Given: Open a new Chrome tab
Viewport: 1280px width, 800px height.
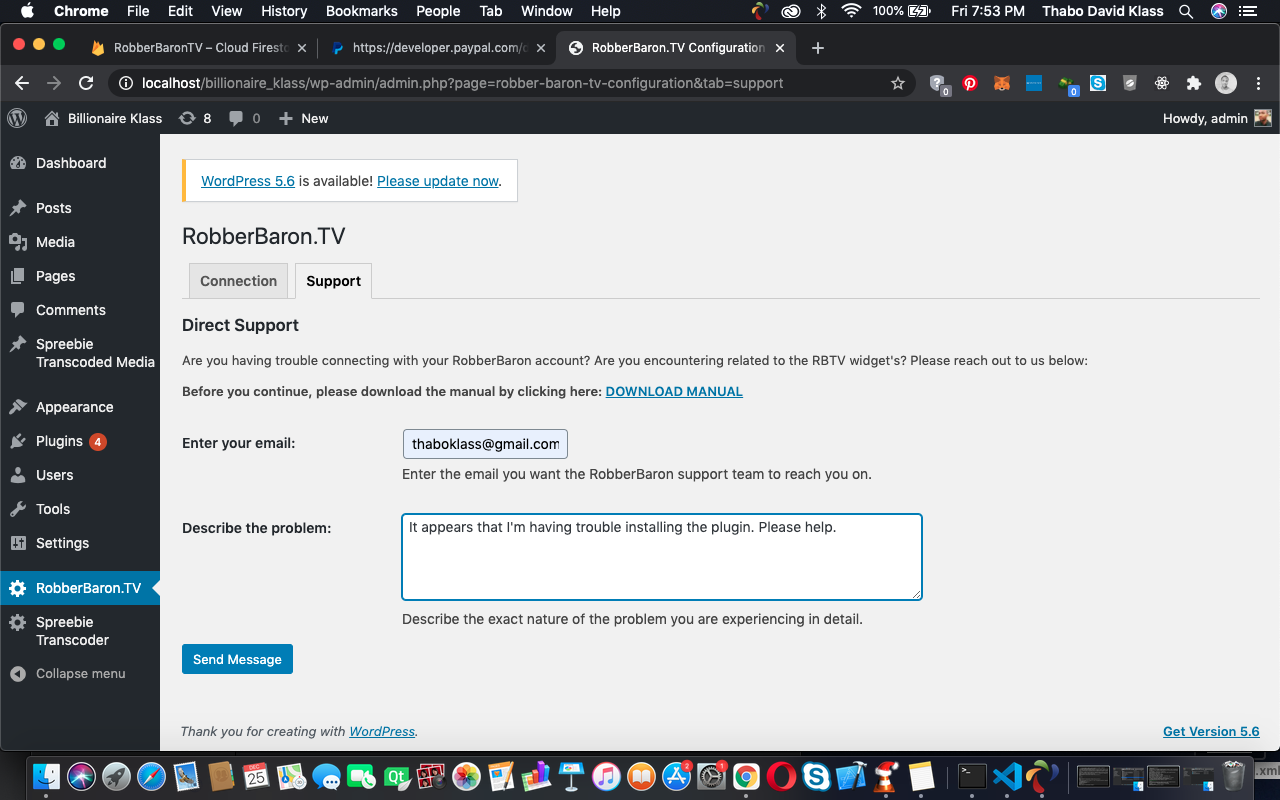Looking at the screenshot, I should click(818, 48).
